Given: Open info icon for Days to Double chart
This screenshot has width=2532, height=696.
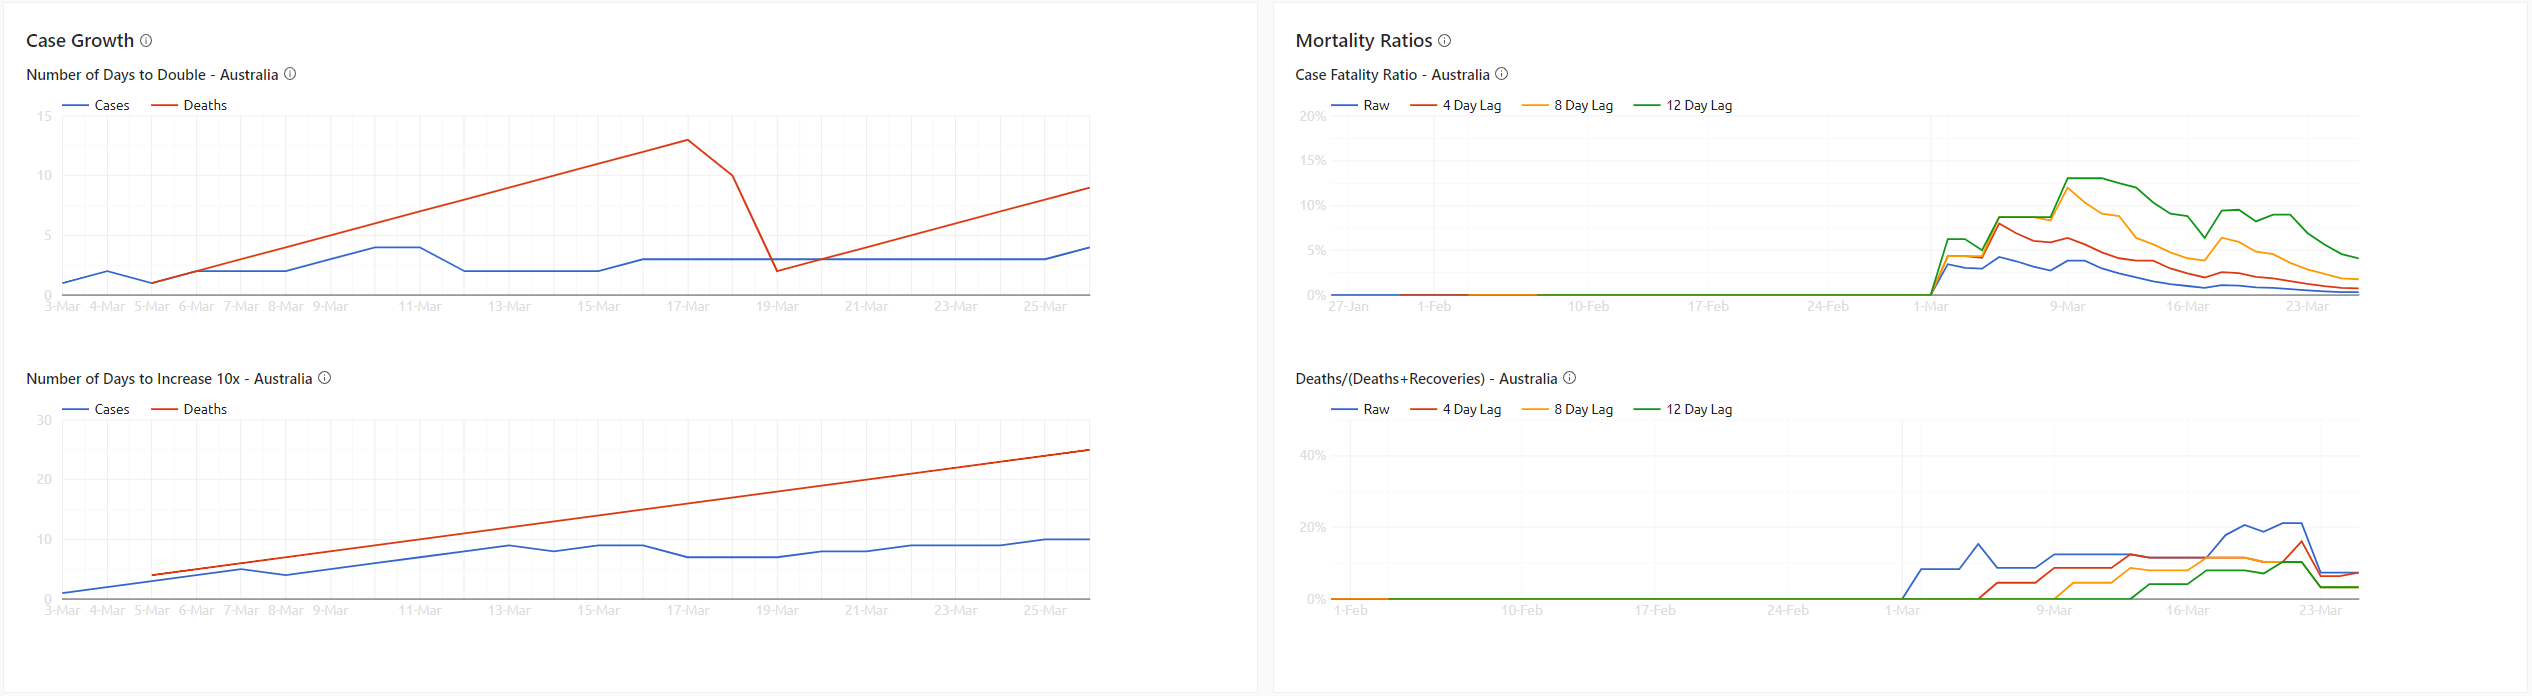Looking at the screenshot, I should click(290, 74).
